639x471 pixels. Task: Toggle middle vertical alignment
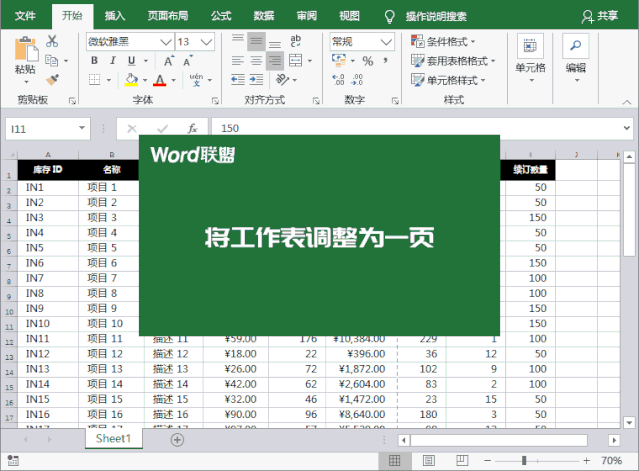256,41
